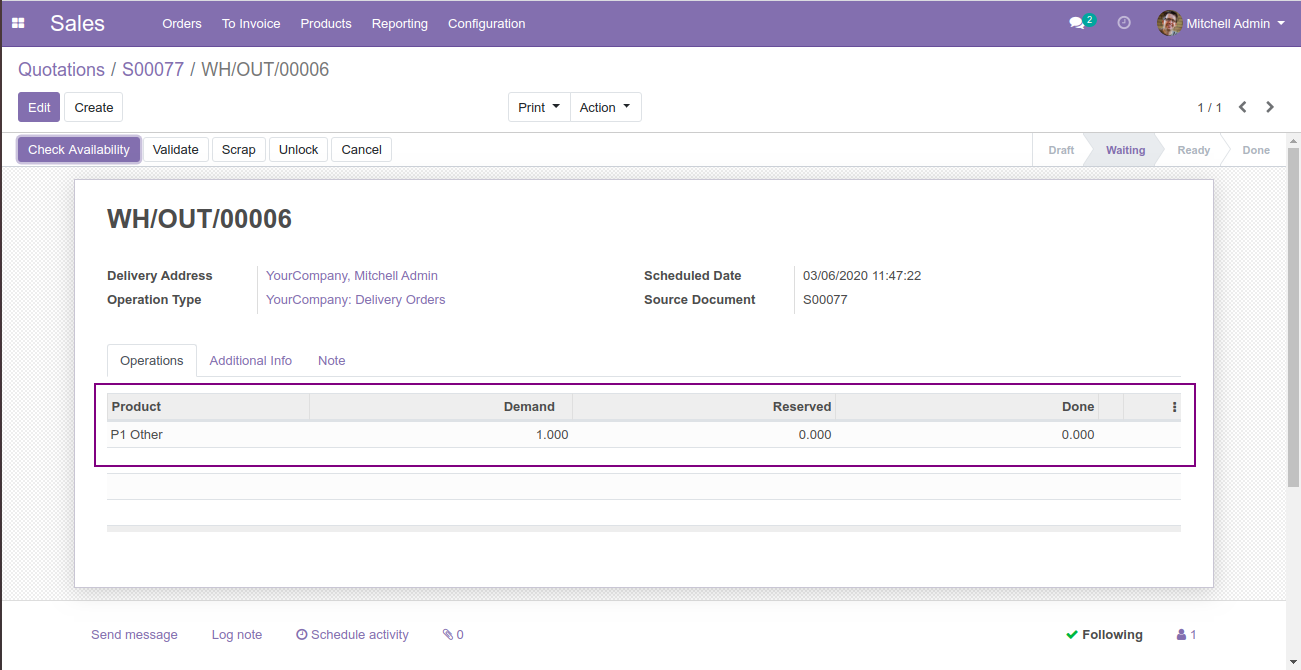Open Reporting menu
Image resolution: width=1301 pixels, height=670 pixels.
click(399, 23)
